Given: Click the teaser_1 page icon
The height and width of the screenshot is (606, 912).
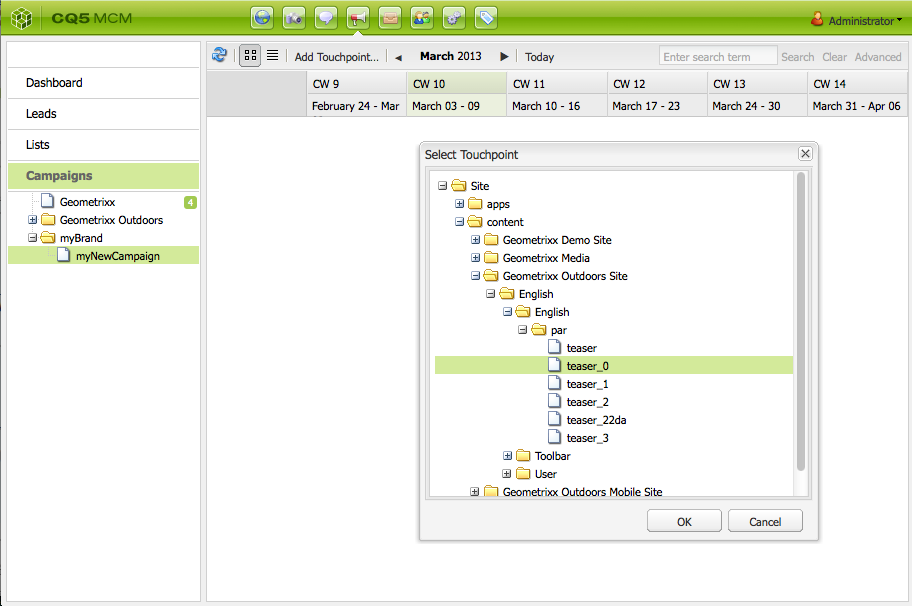Looking at the screenshot, I should pos(555,383).
